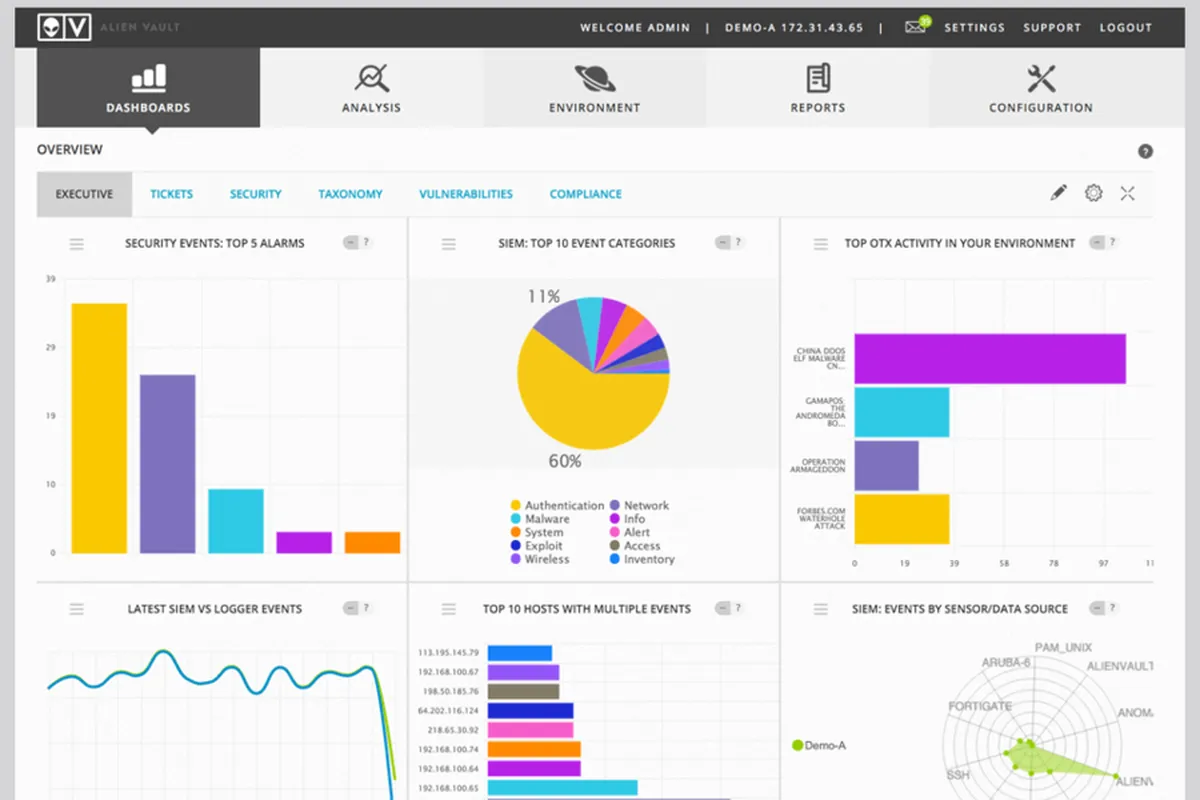Toggle the Authentication legend swatch
The image size is (1200, 800).
tap(516, 506)
